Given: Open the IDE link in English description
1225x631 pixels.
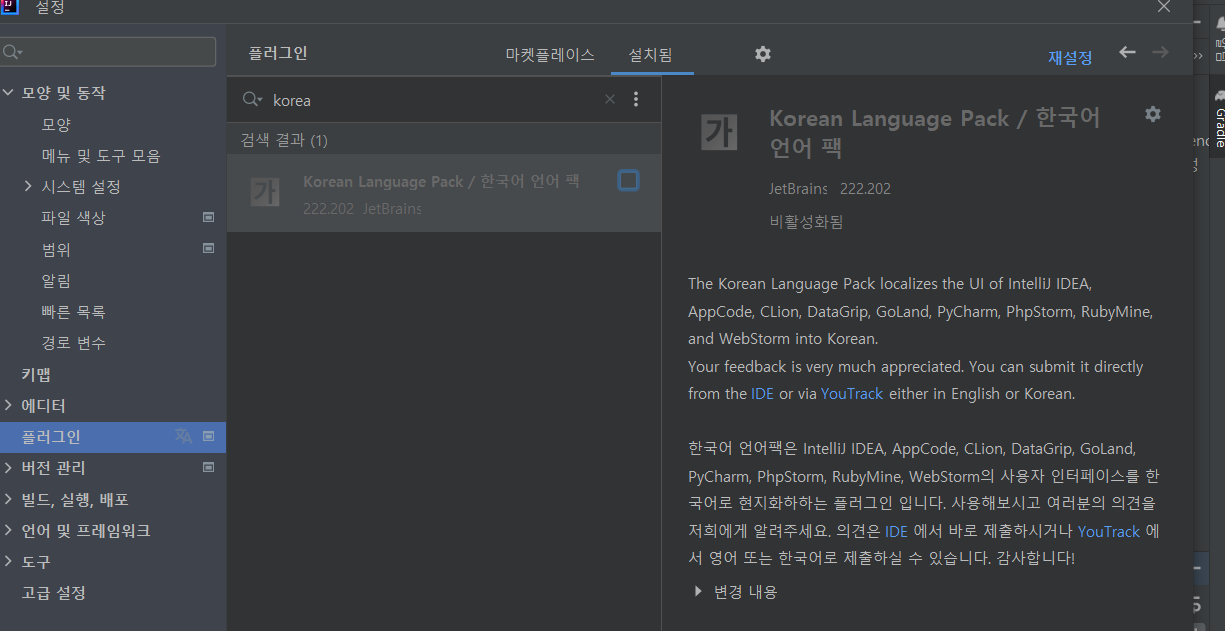Looking at the screenshot, I should (x=763, y=394).
